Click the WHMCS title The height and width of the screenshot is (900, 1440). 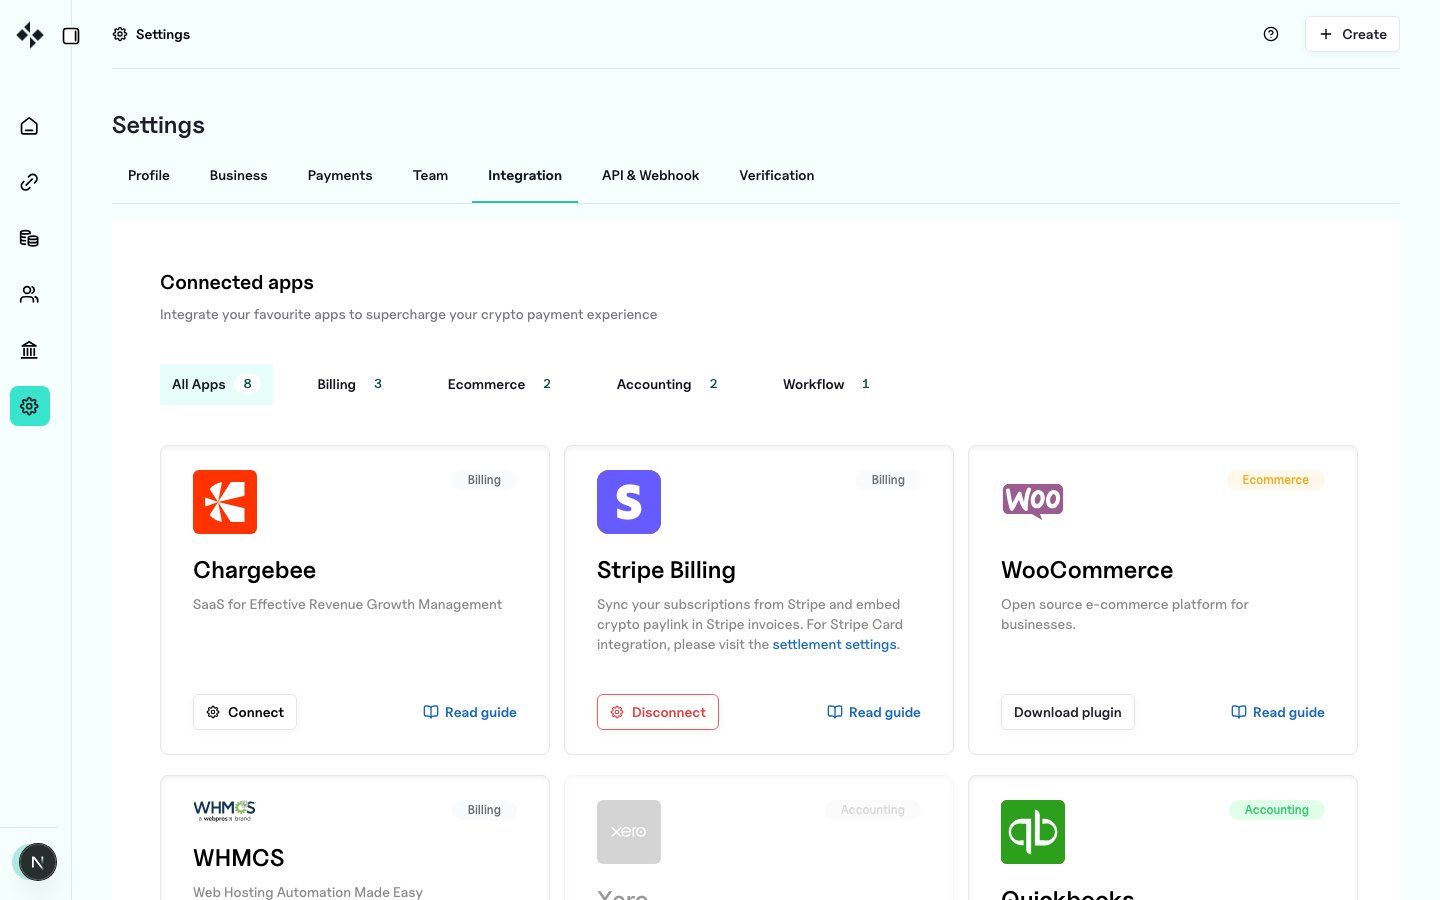point(239,858)
